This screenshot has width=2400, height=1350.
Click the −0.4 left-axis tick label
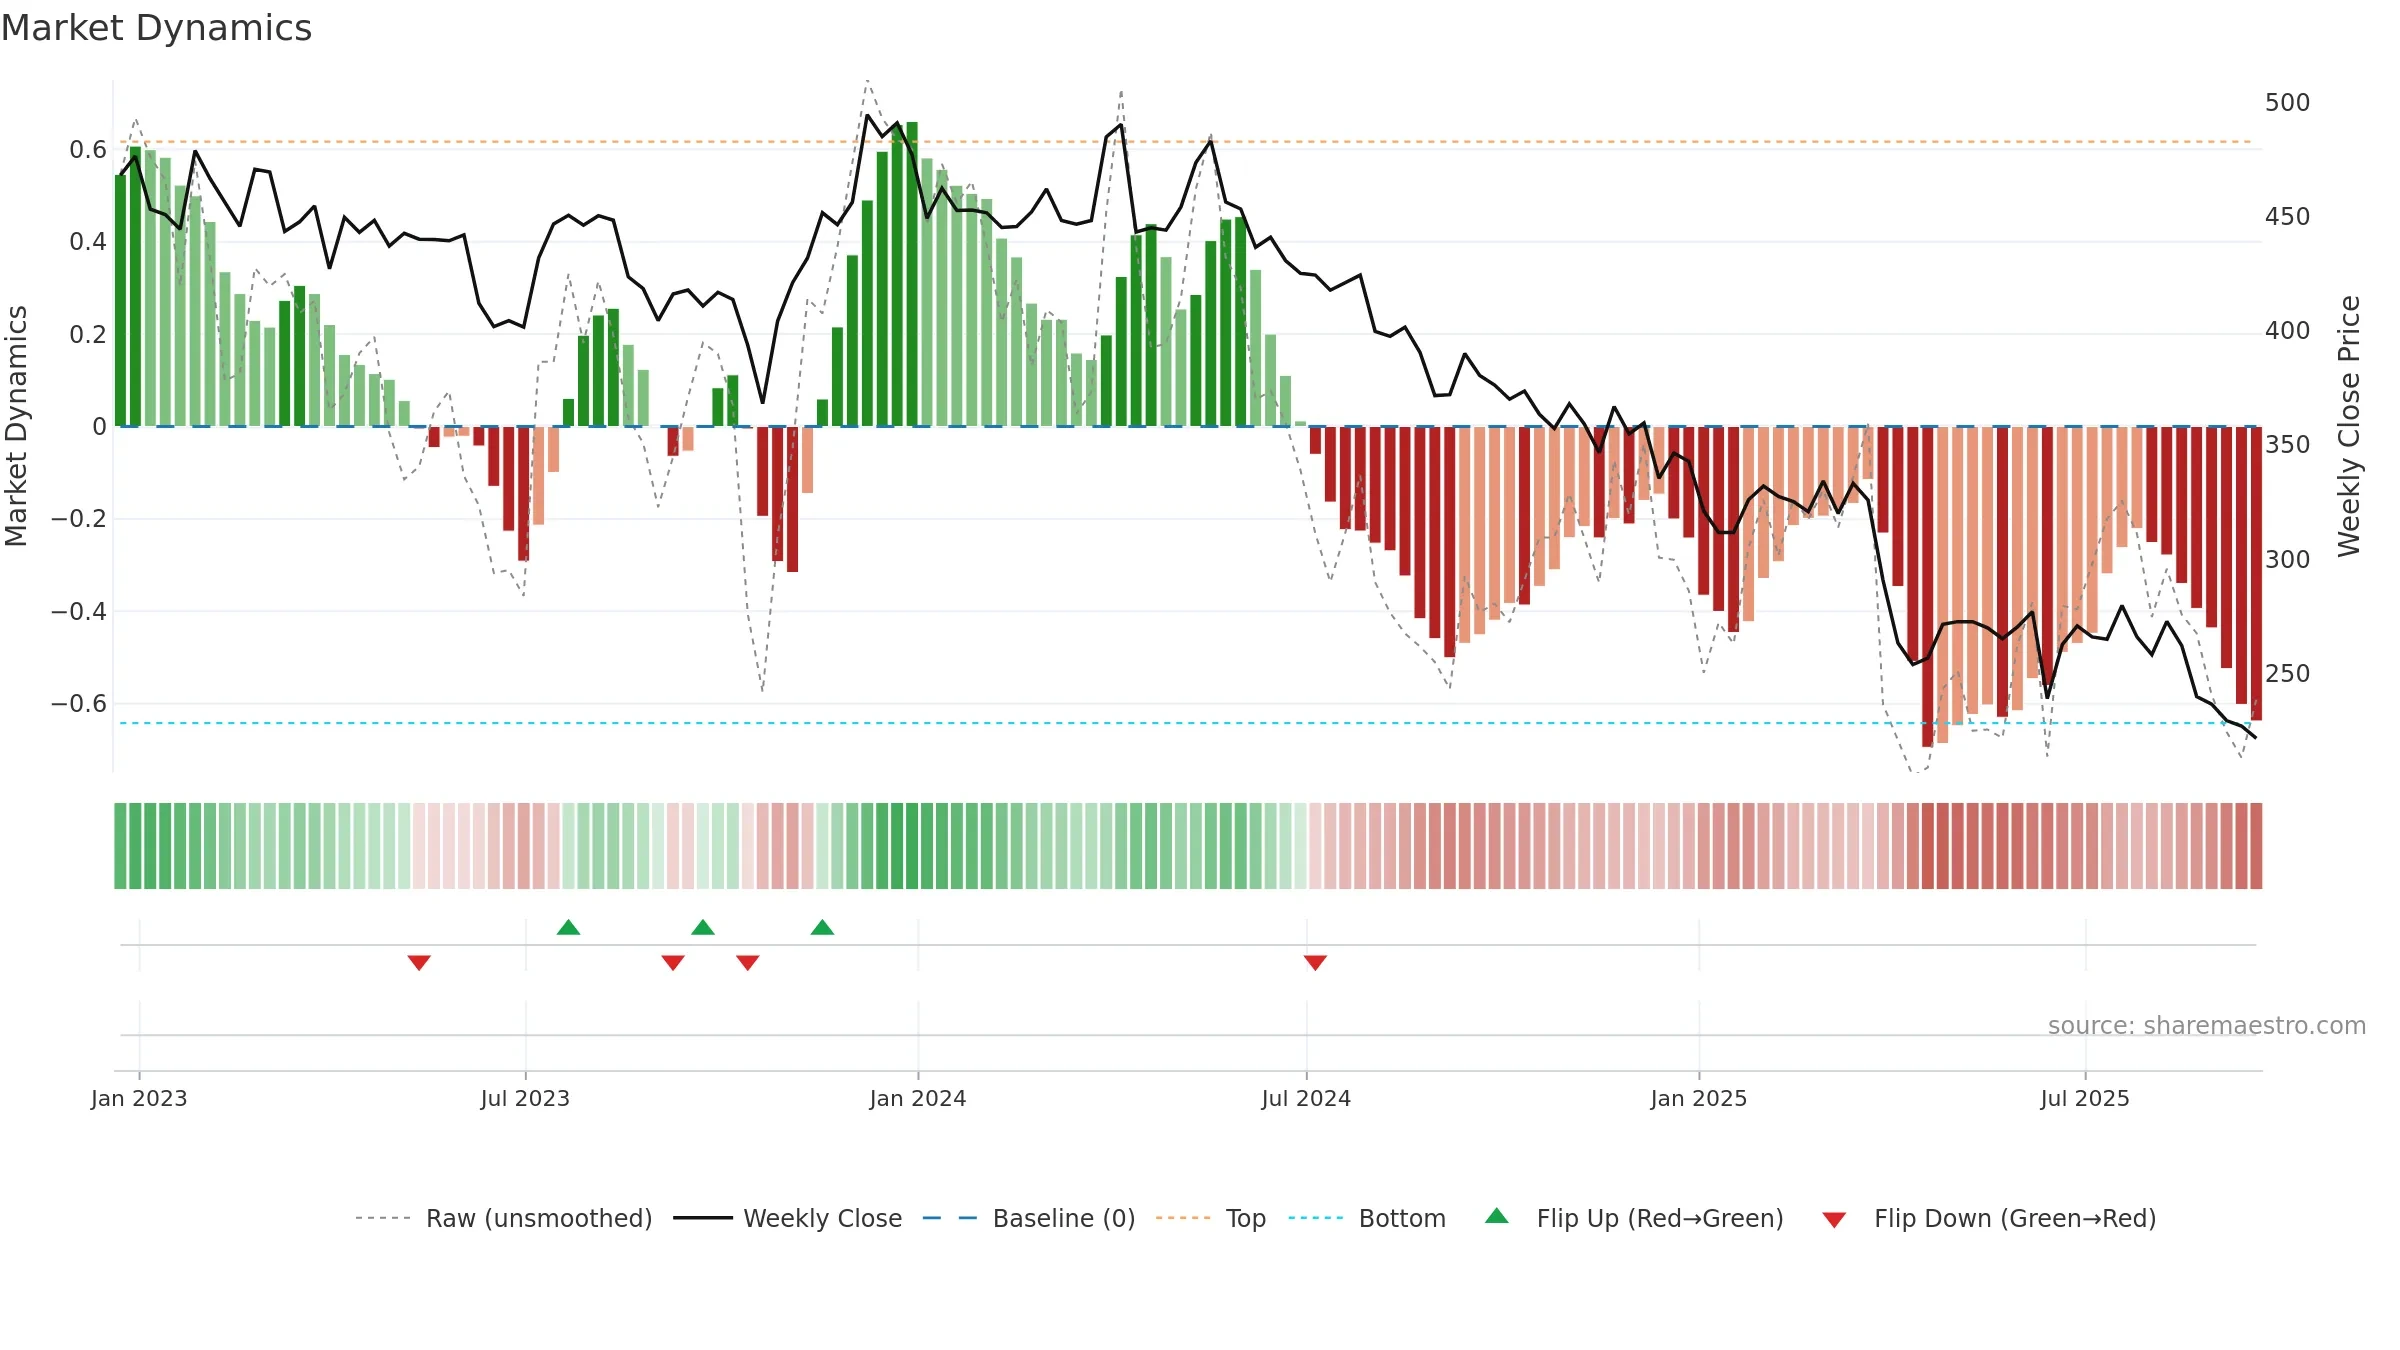click(79, 611)
